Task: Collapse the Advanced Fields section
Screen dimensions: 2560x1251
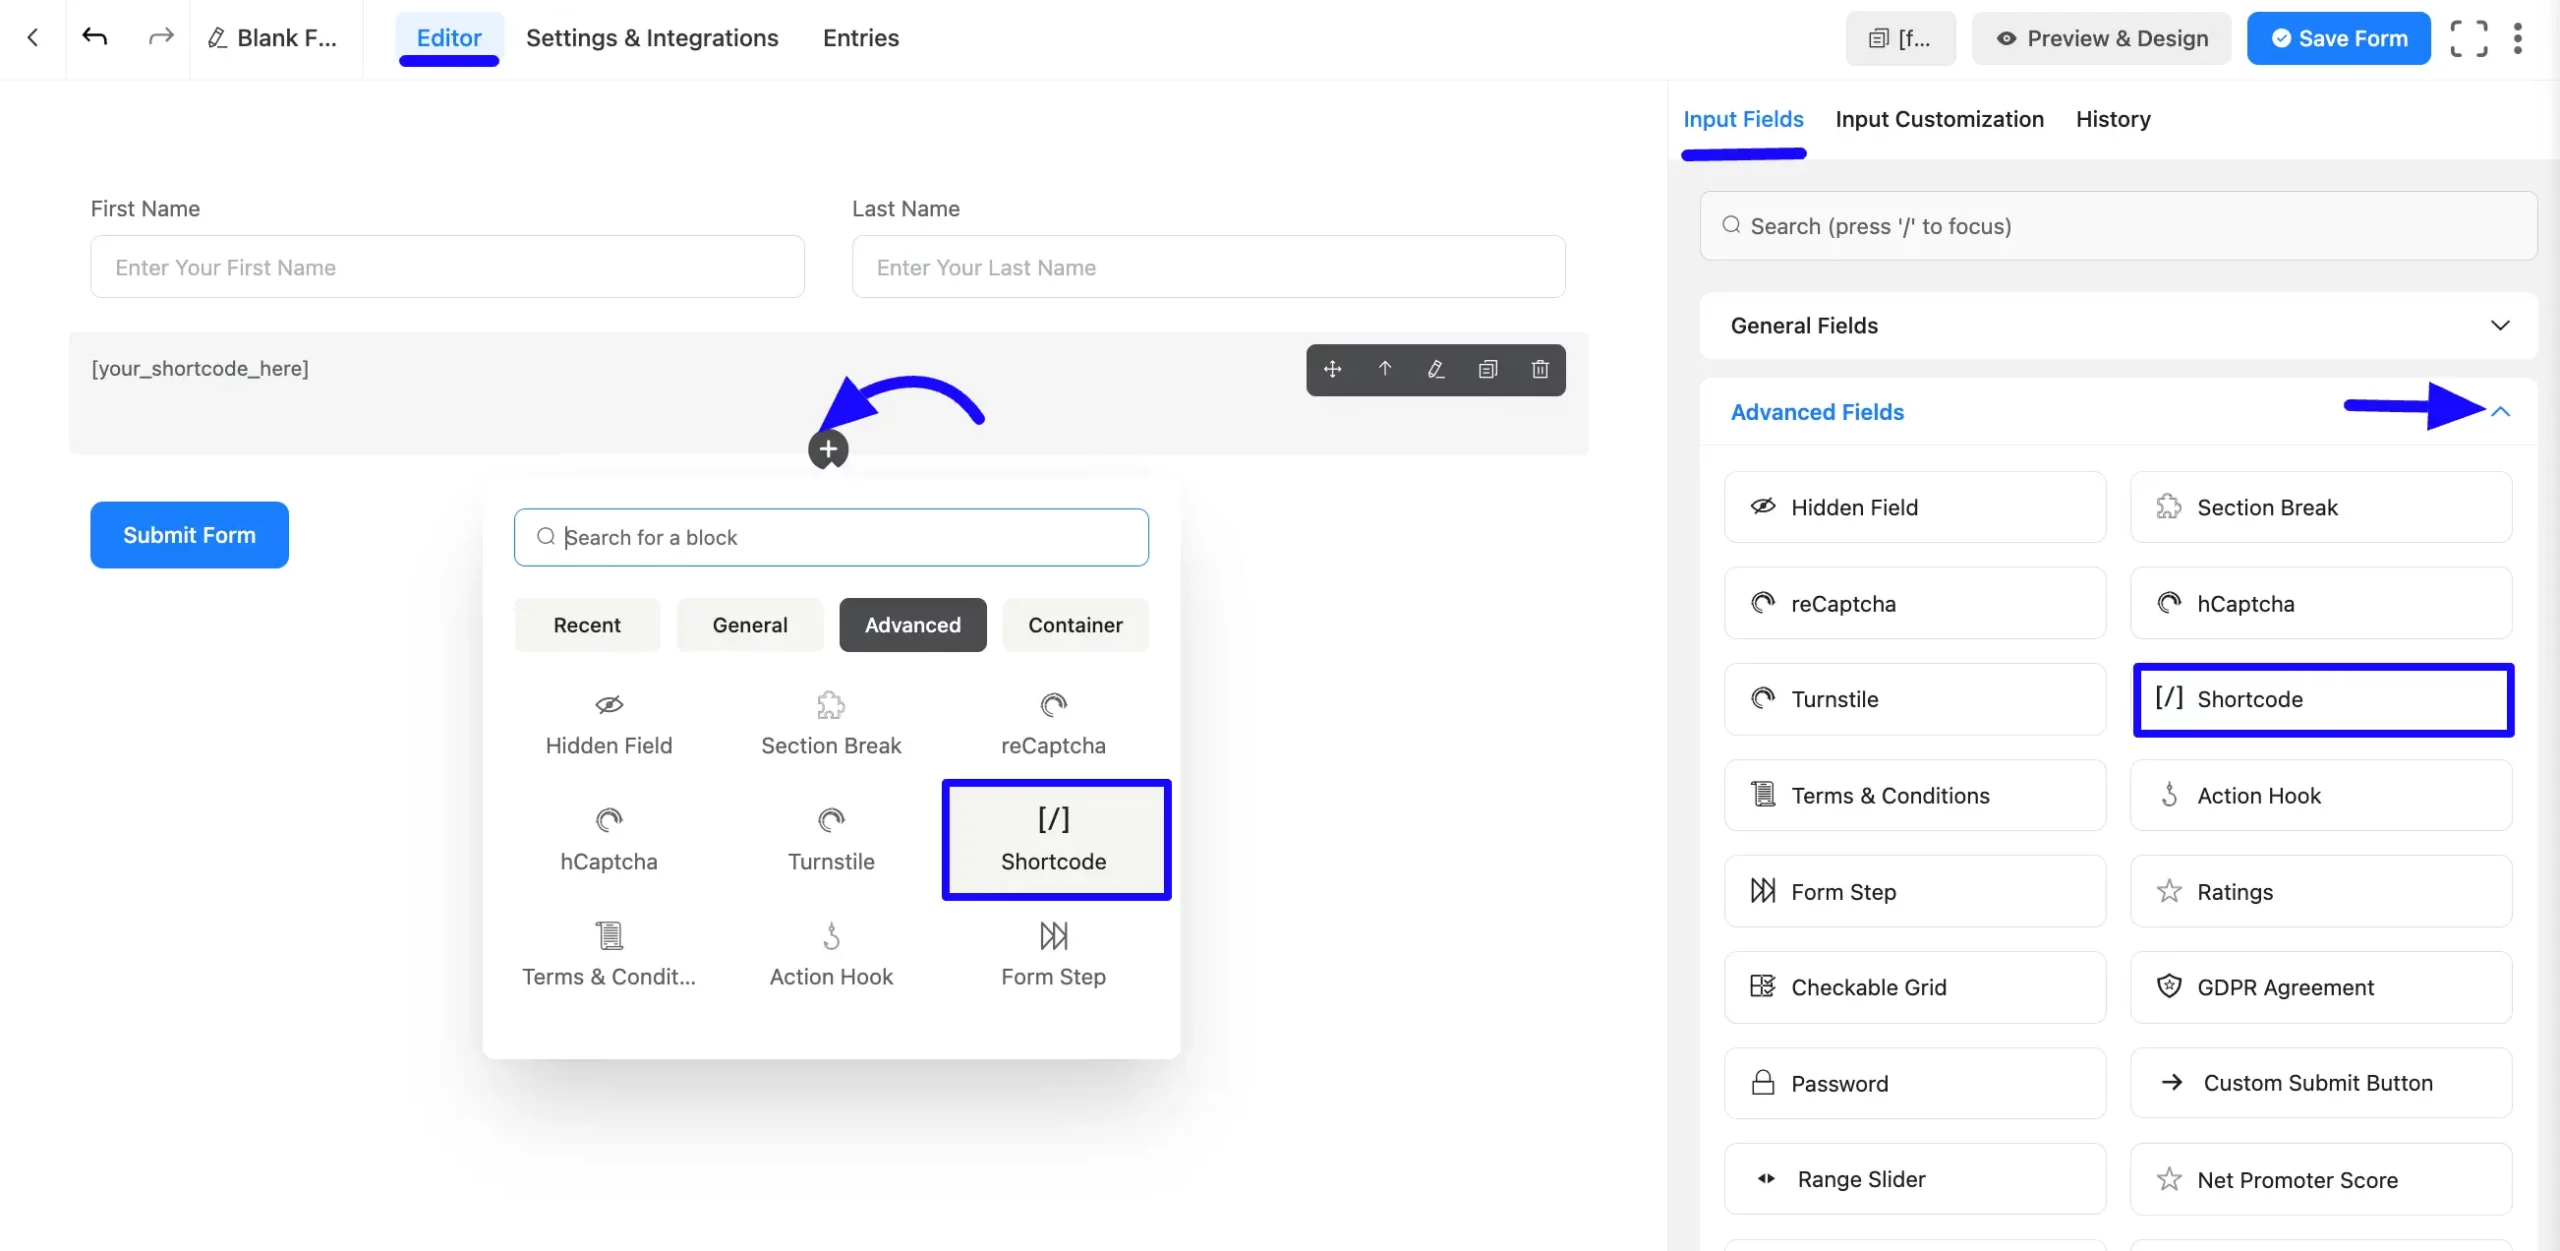Action: [x=2500, y=412]
